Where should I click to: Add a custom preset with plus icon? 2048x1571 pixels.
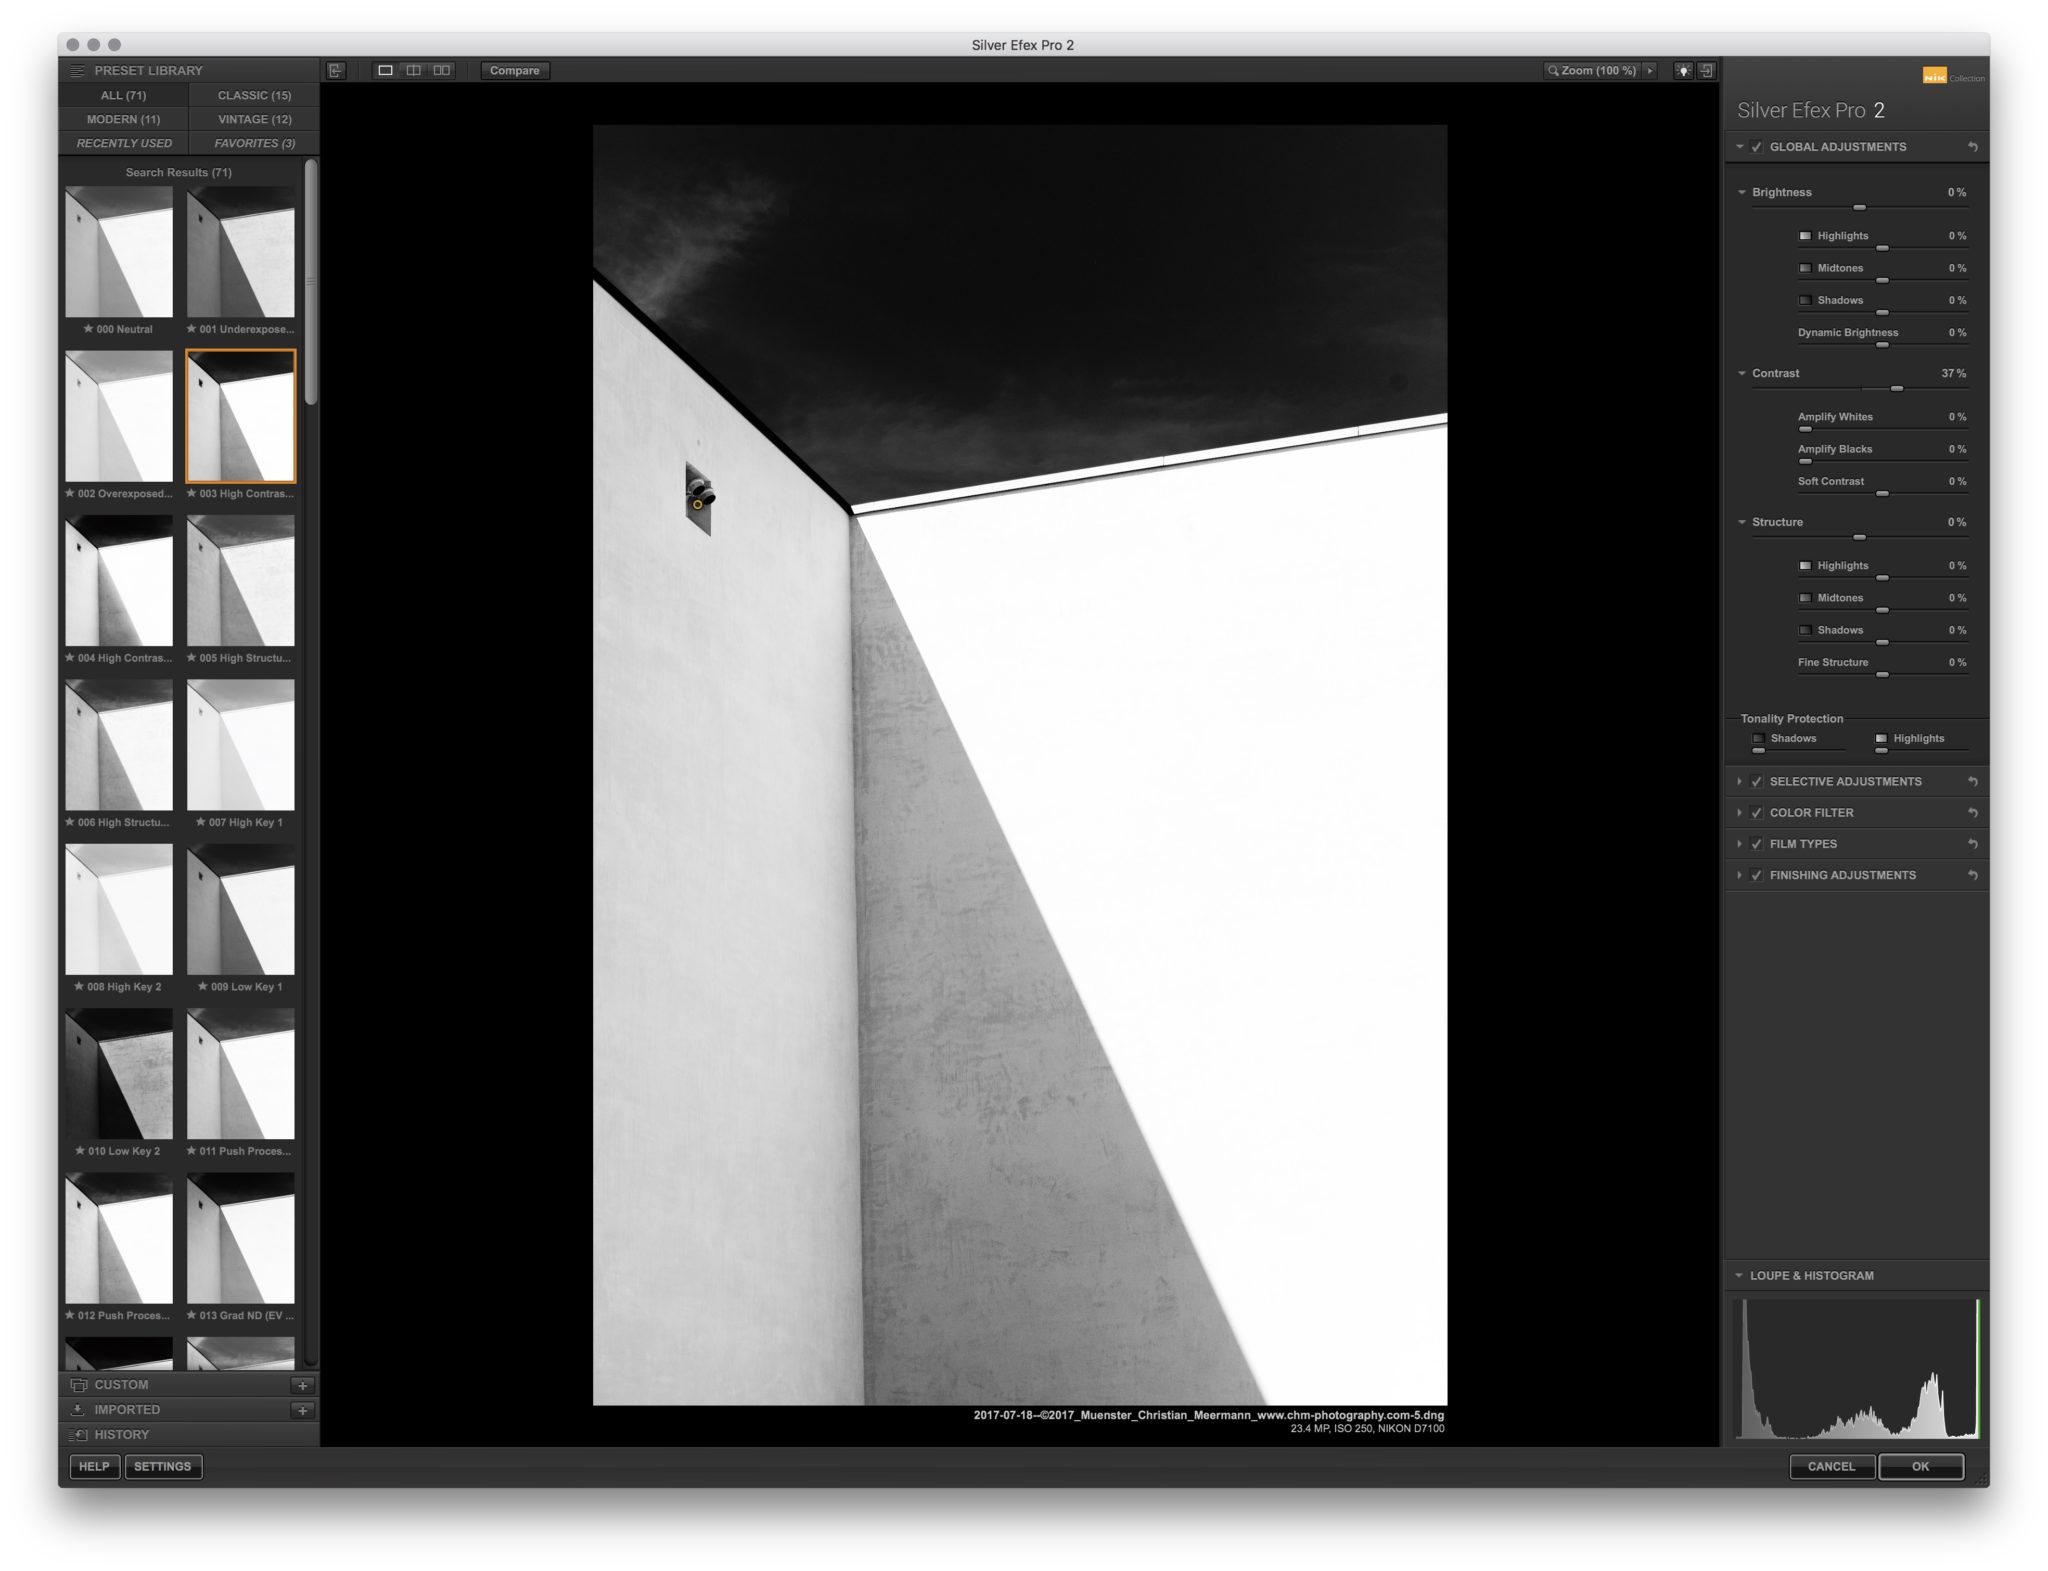pyautogui.click(x=303, y=1385)
